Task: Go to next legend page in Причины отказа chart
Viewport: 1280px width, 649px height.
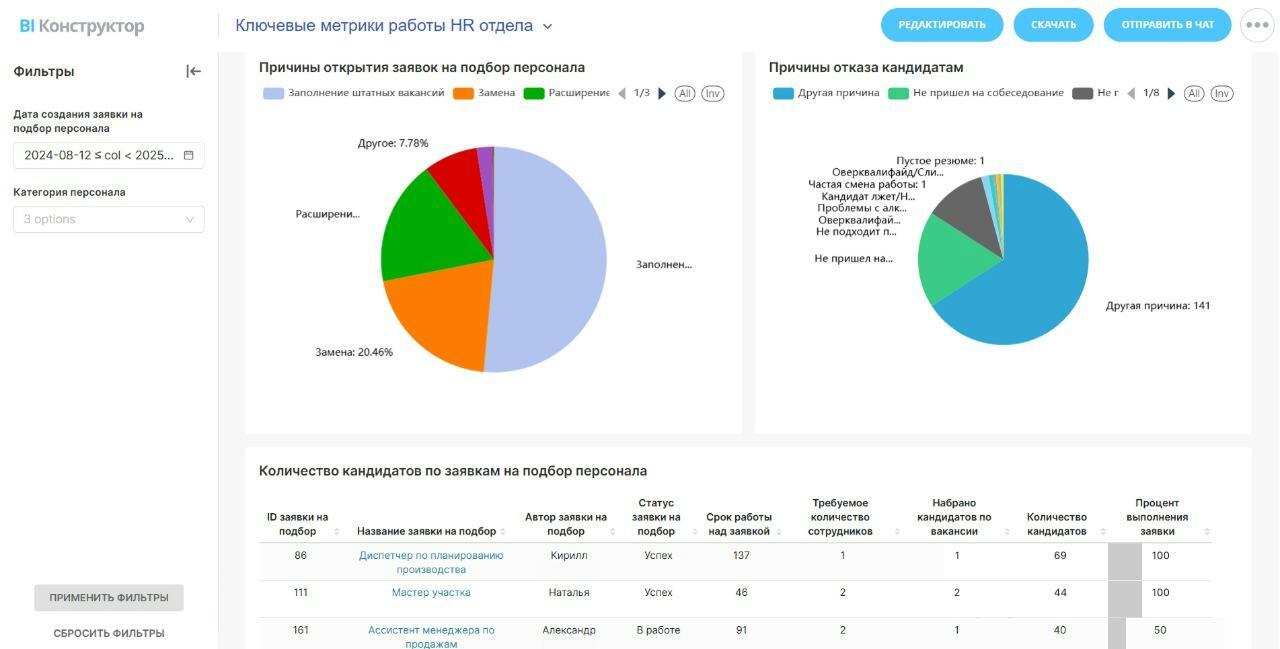Action: click(1171, 93)
